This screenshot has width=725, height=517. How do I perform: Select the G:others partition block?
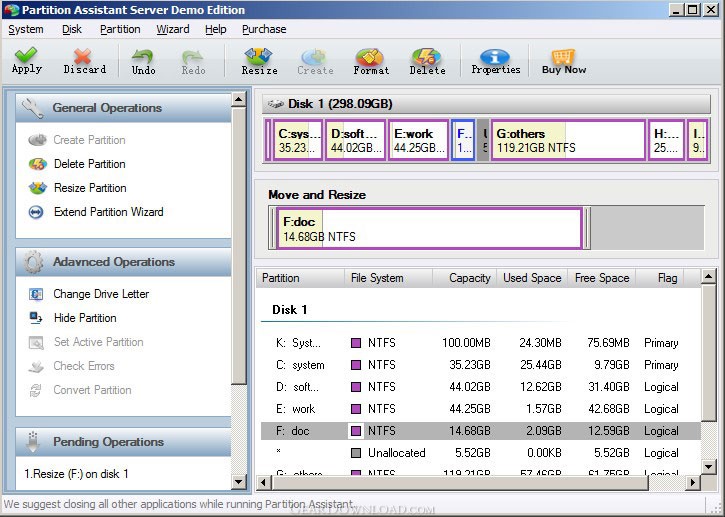(567, 140)
